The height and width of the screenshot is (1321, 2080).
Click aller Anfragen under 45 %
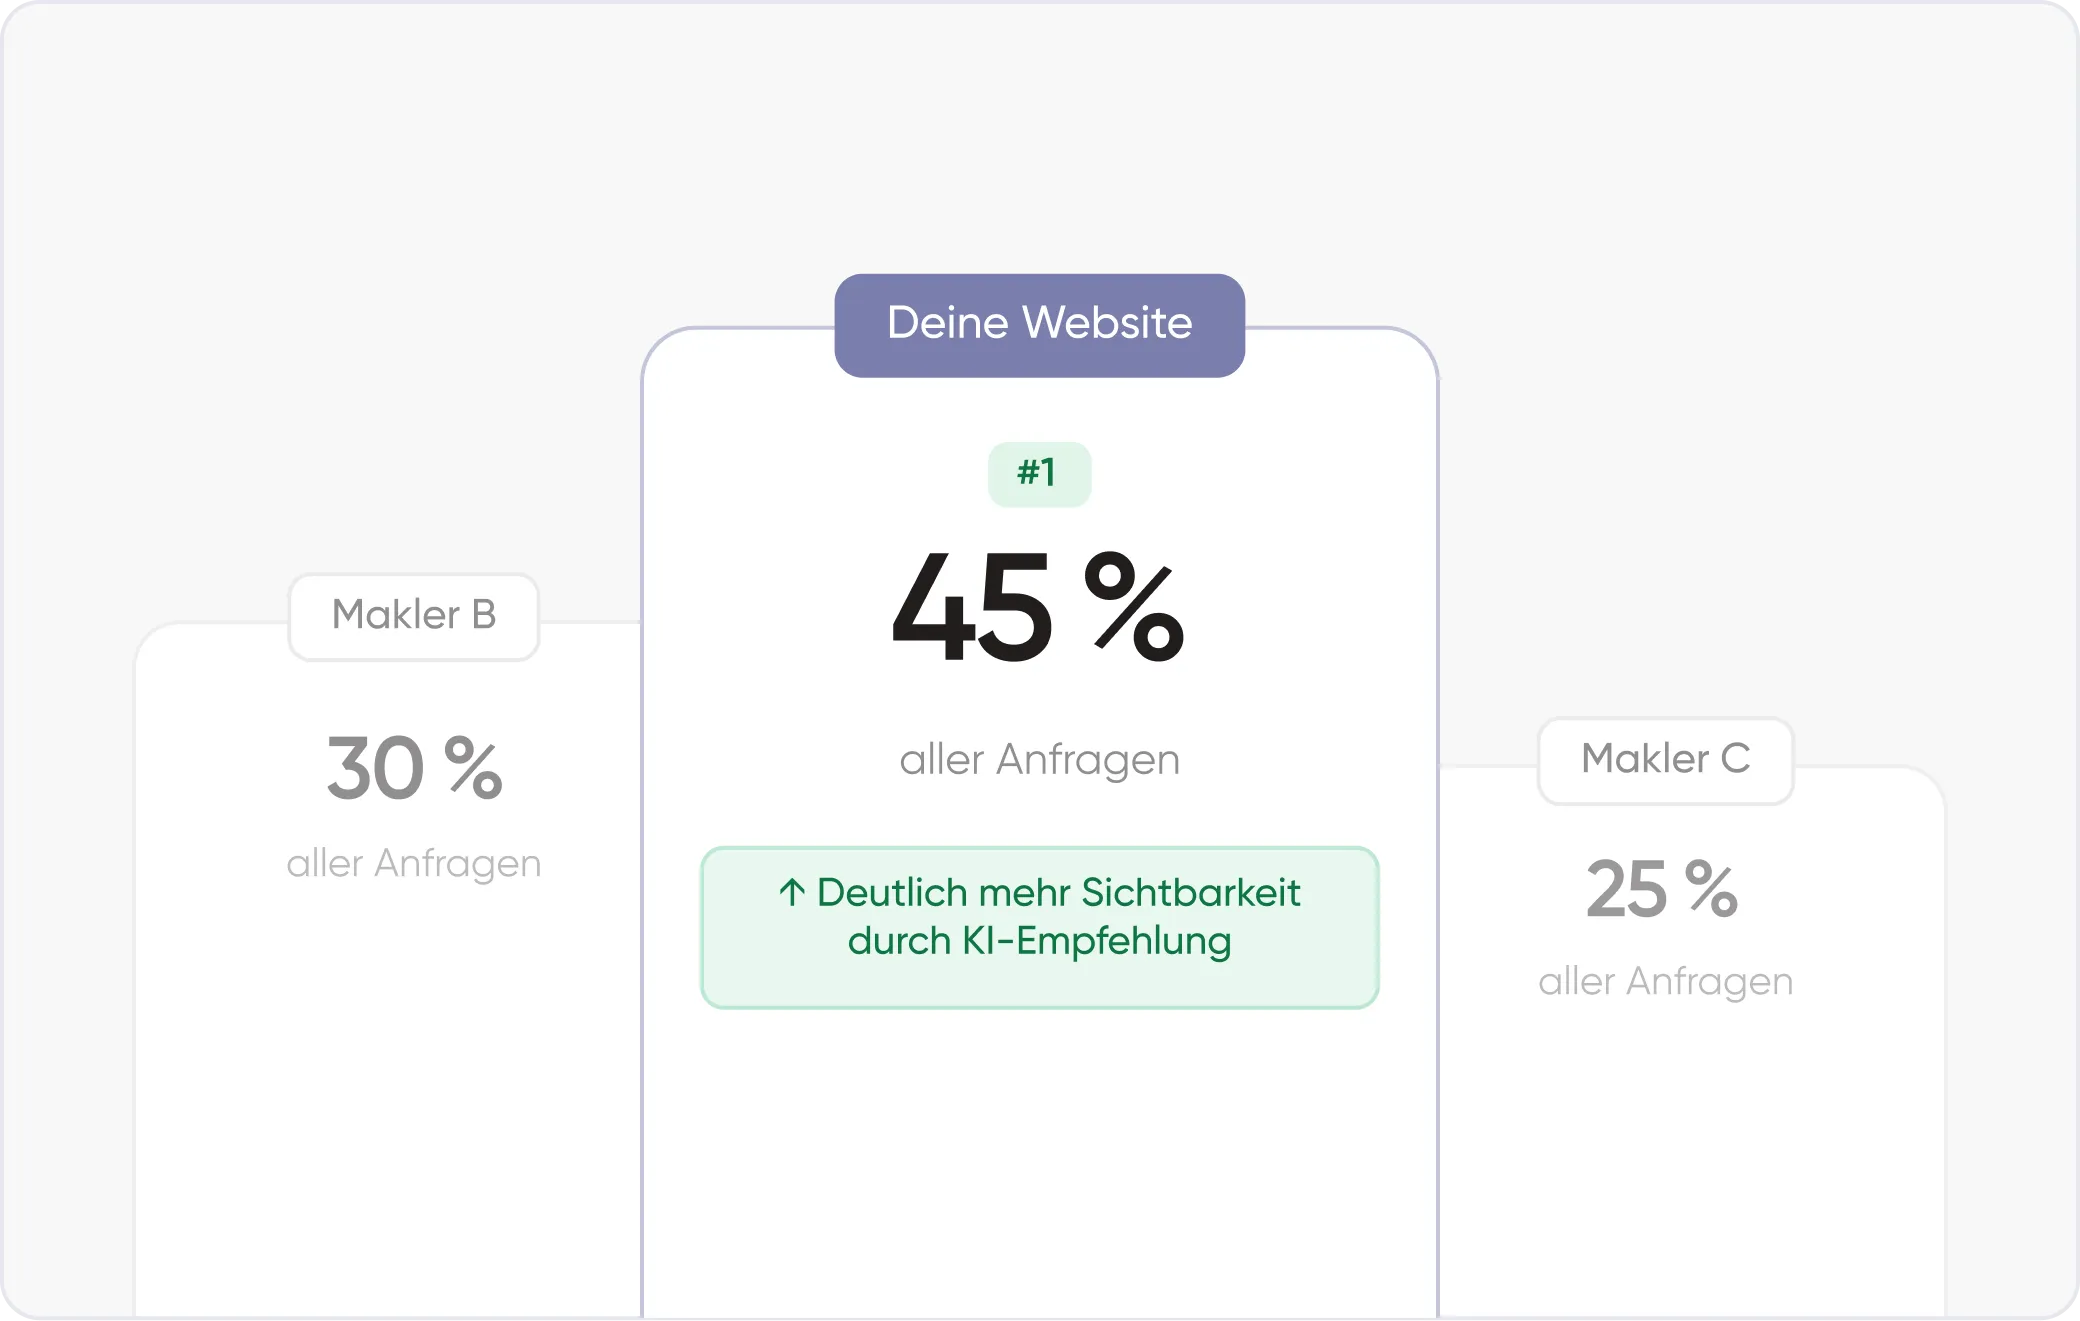(1039, 760)
